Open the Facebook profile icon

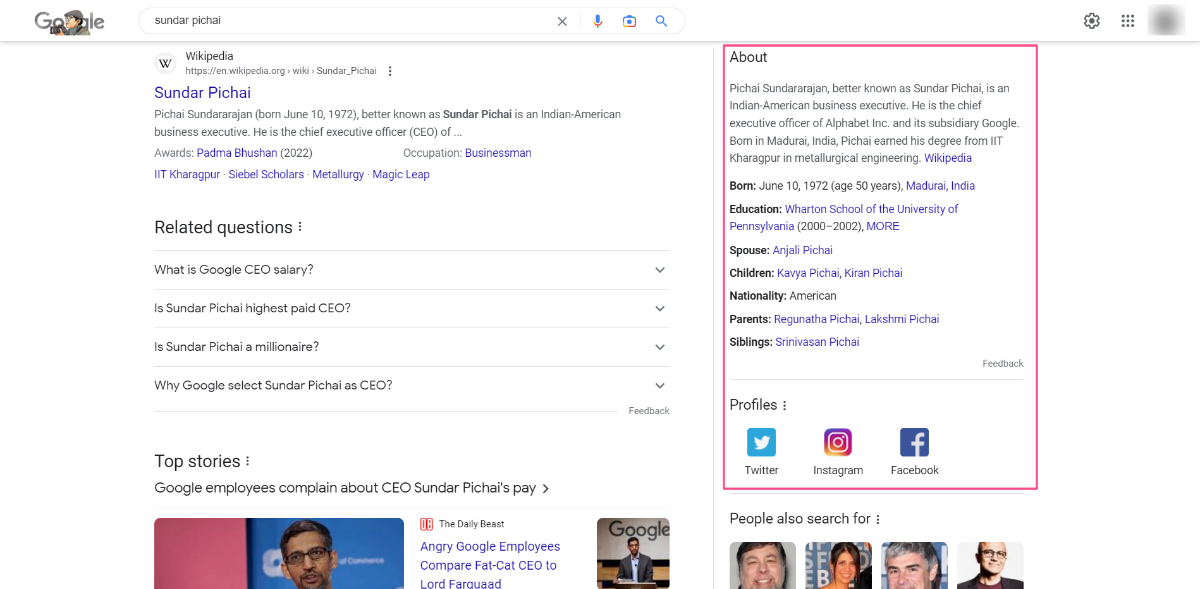914,442
